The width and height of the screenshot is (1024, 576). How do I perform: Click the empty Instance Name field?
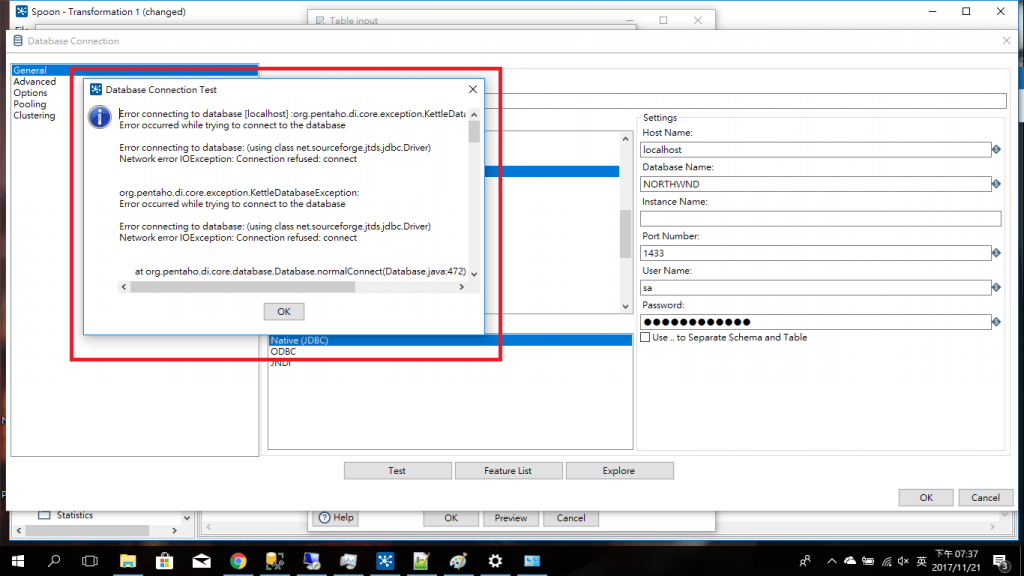tap(820, 219)
